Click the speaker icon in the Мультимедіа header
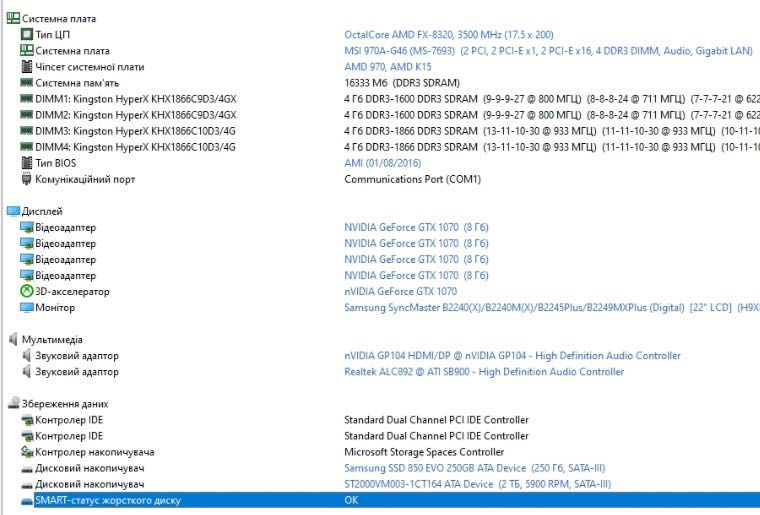Viewport: 760px width, 515px height. [x=13, y=339]
